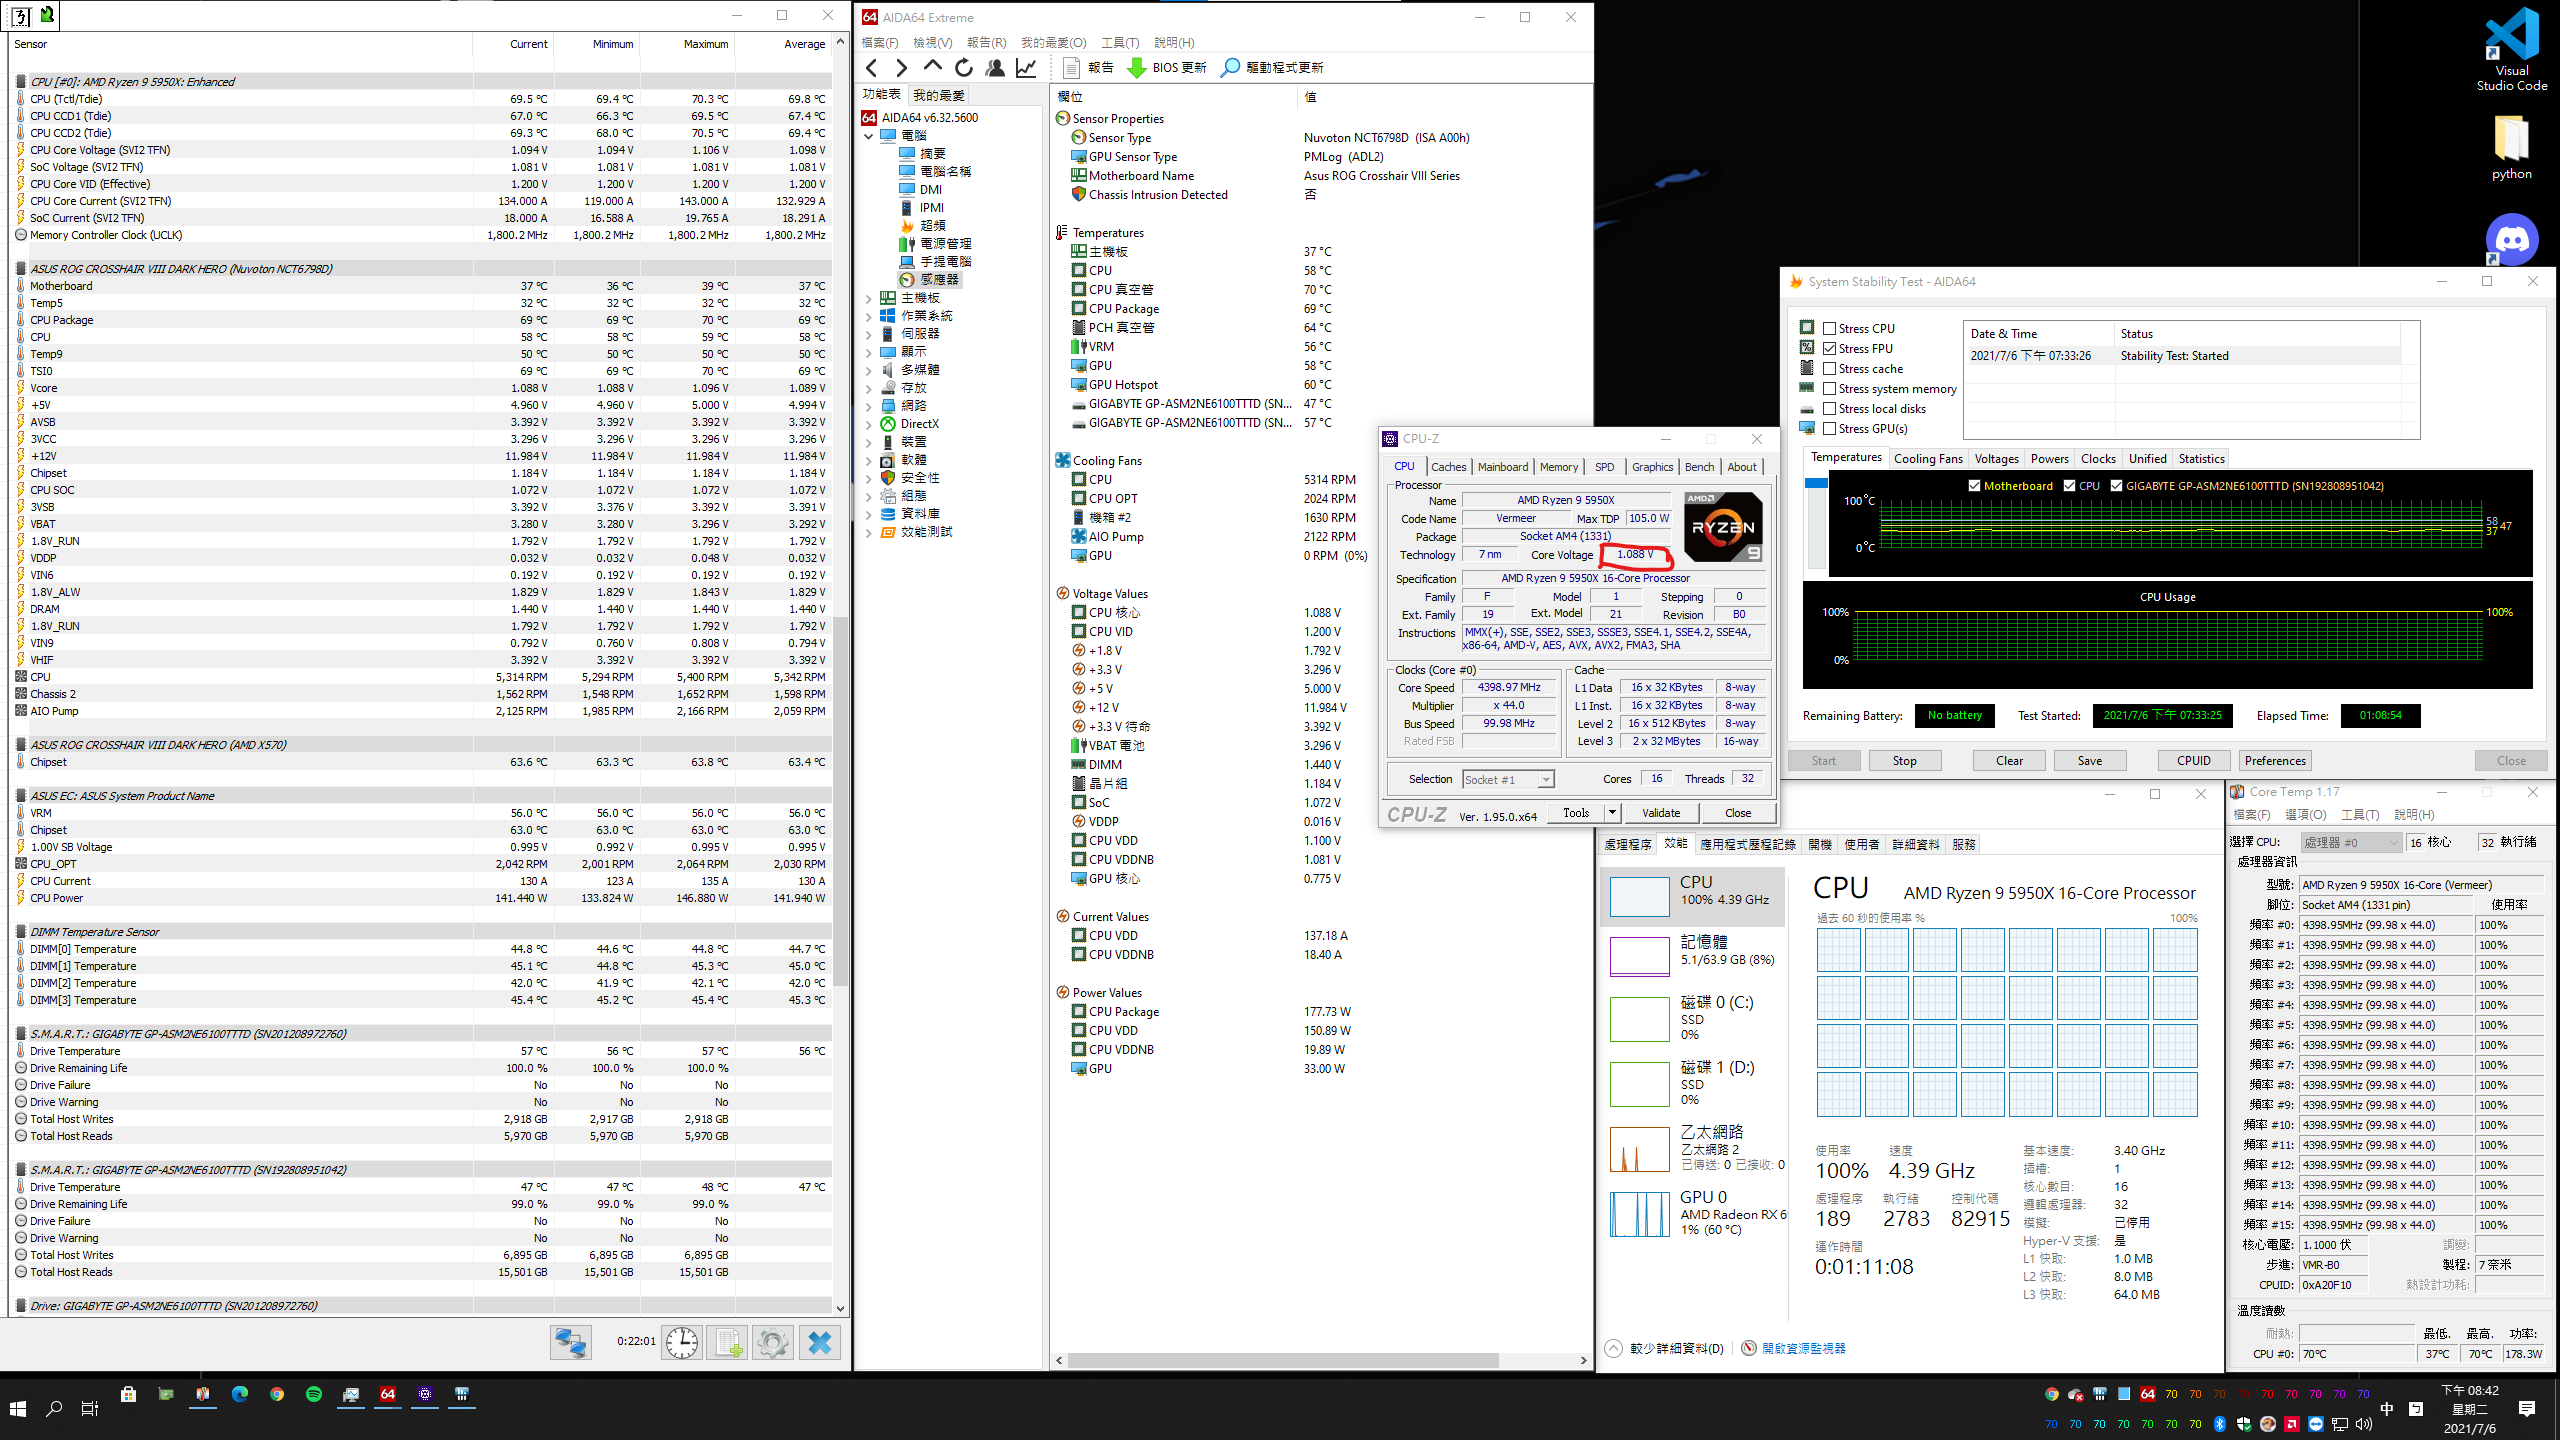Click HWiNFO log file add icon
2560x1440 pixels.
(727, 1342)
